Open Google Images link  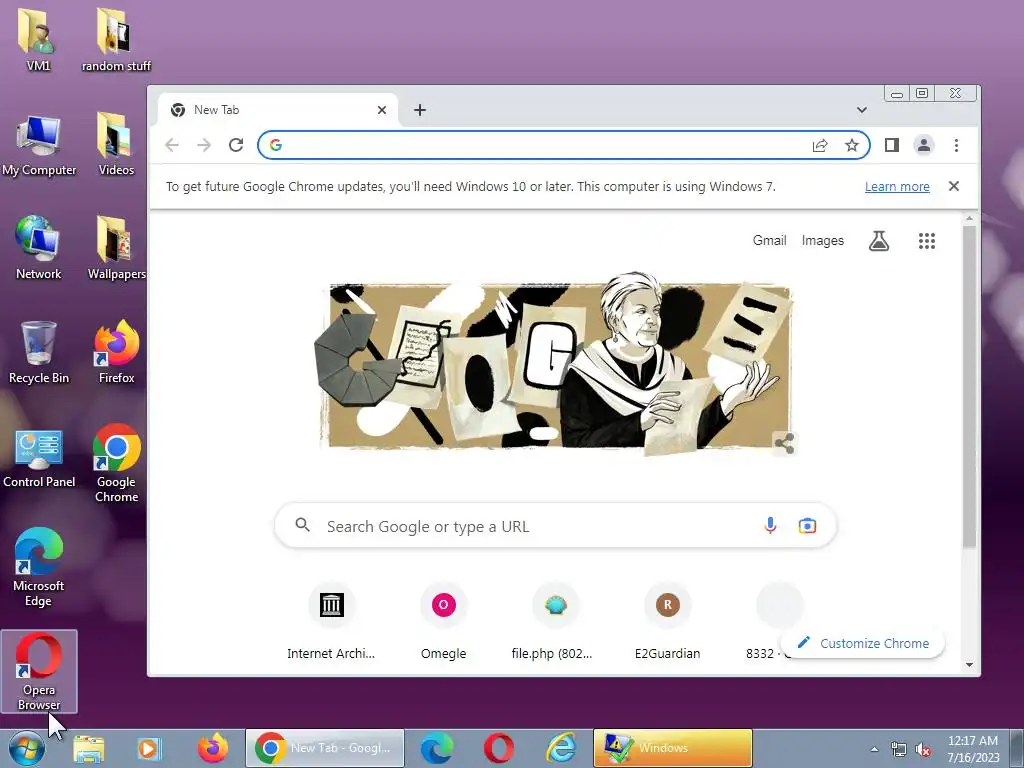822,240
